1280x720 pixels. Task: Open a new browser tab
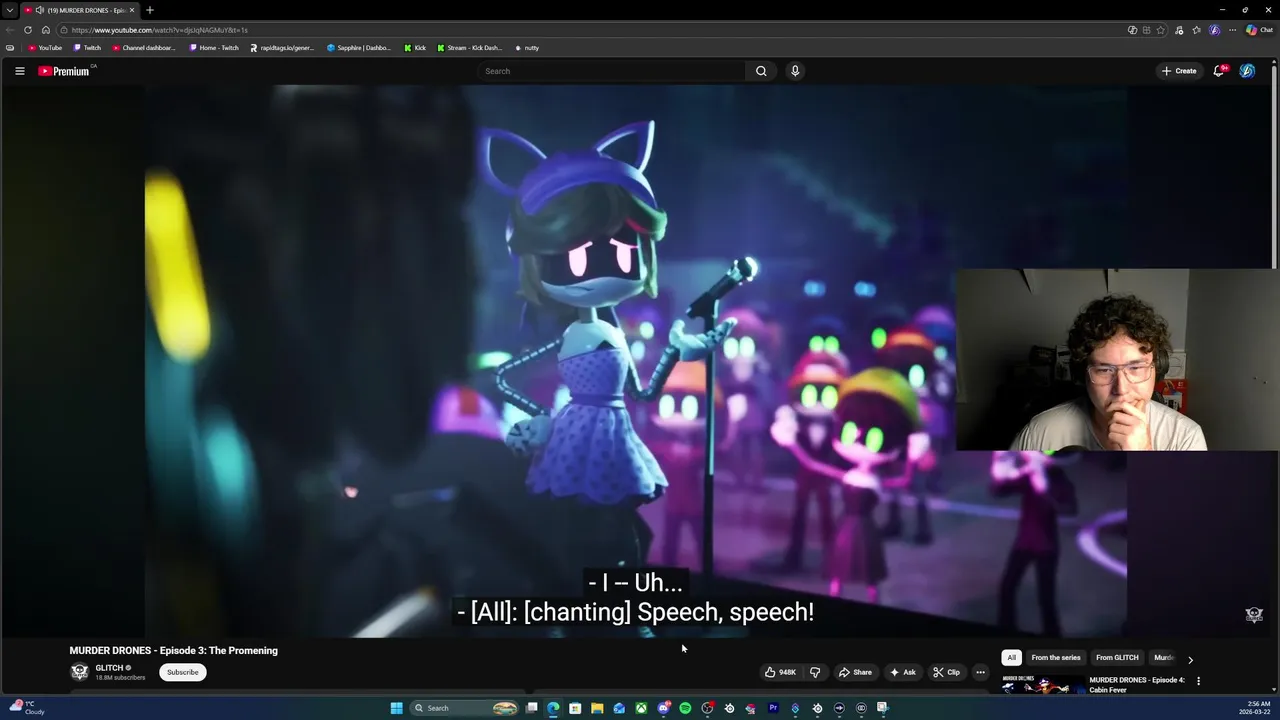coord(150,10)
